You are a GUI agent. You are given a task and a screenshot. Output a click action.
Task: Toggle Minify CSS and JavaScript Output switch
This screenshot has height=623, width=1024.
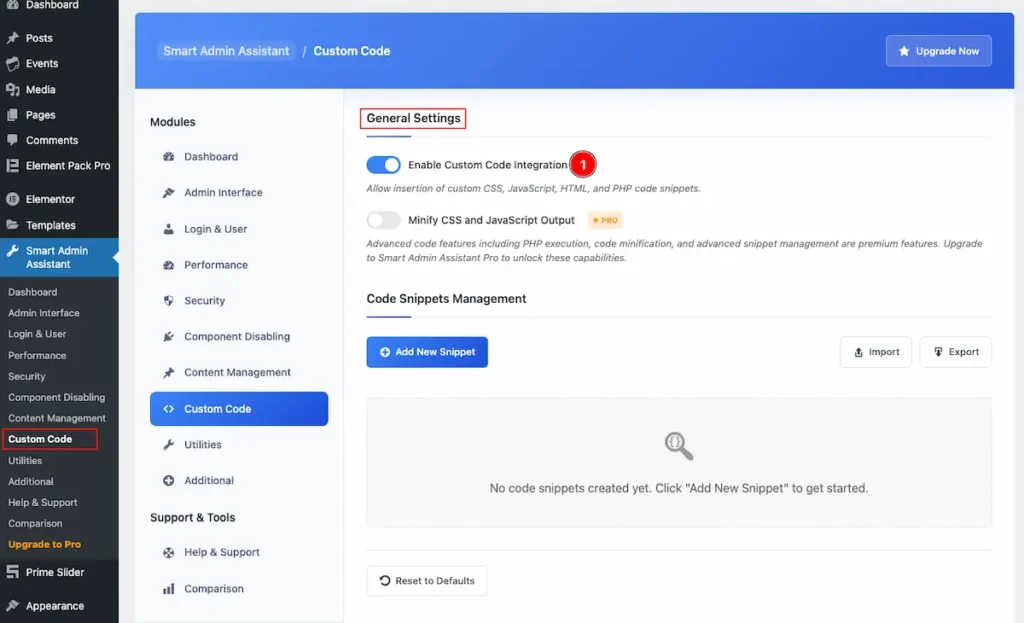click(383, 220)
